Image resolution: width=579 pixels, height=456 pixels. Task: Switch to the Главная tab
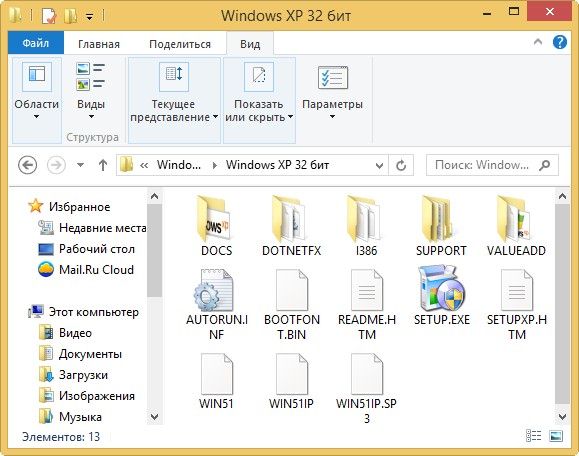(x=99, y=44)
